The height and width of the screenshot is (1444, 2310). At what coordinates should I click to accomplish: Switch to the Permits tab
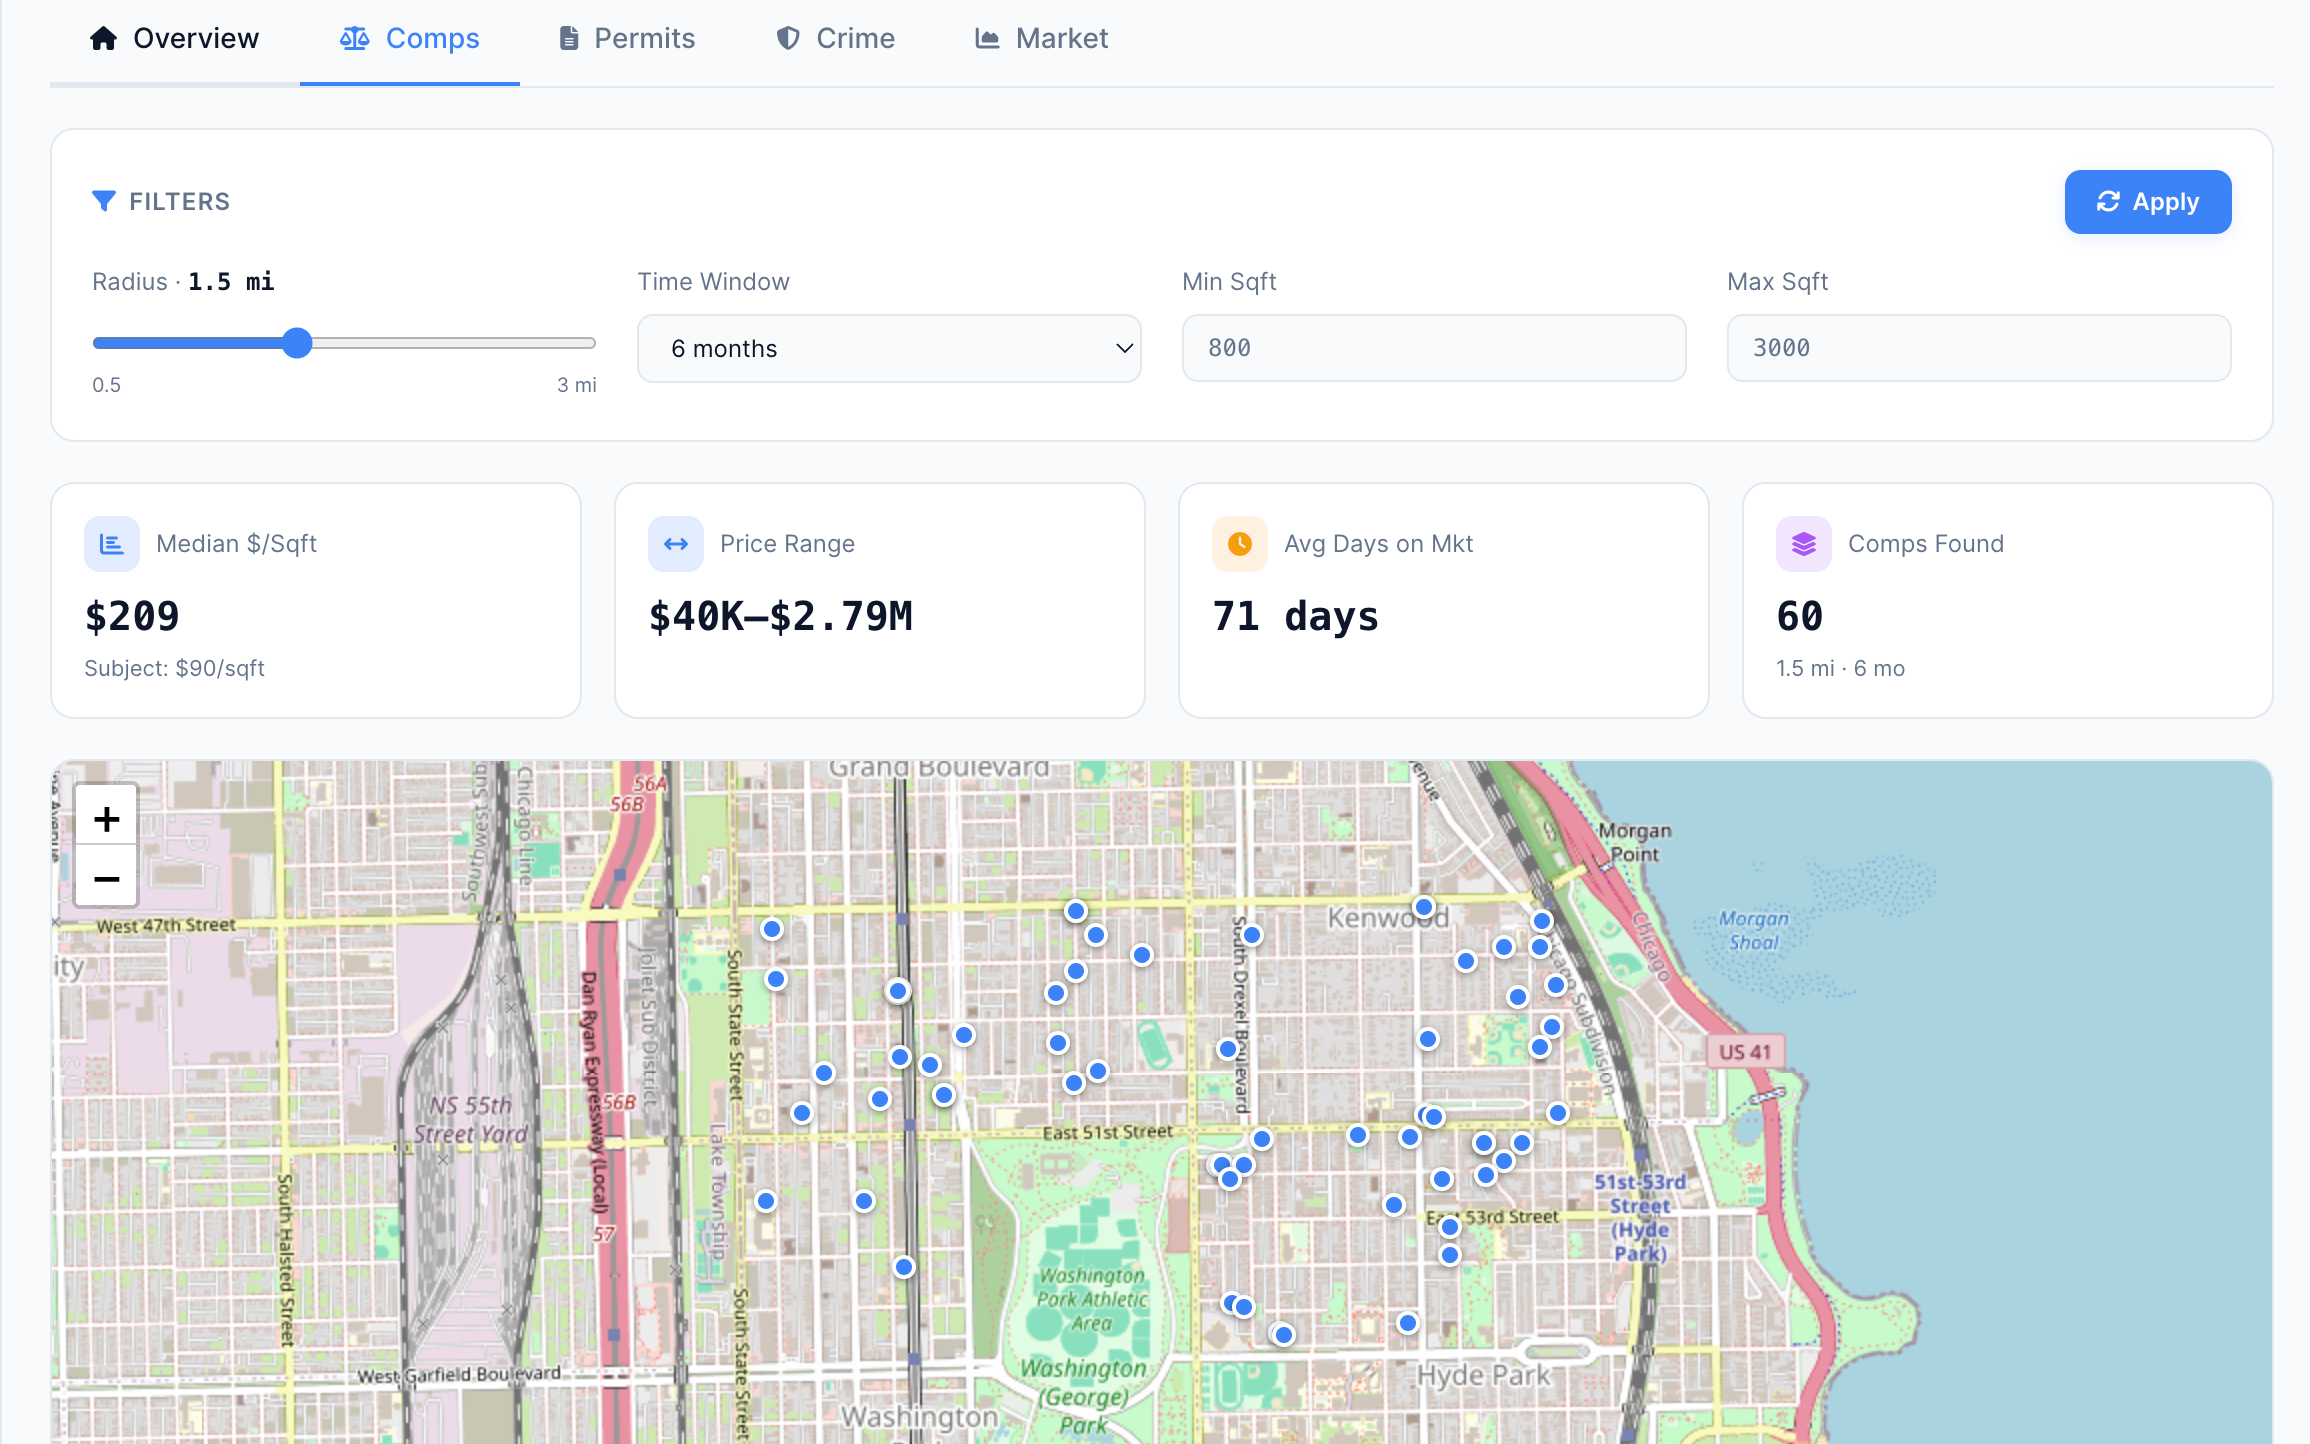click(627, 39)
